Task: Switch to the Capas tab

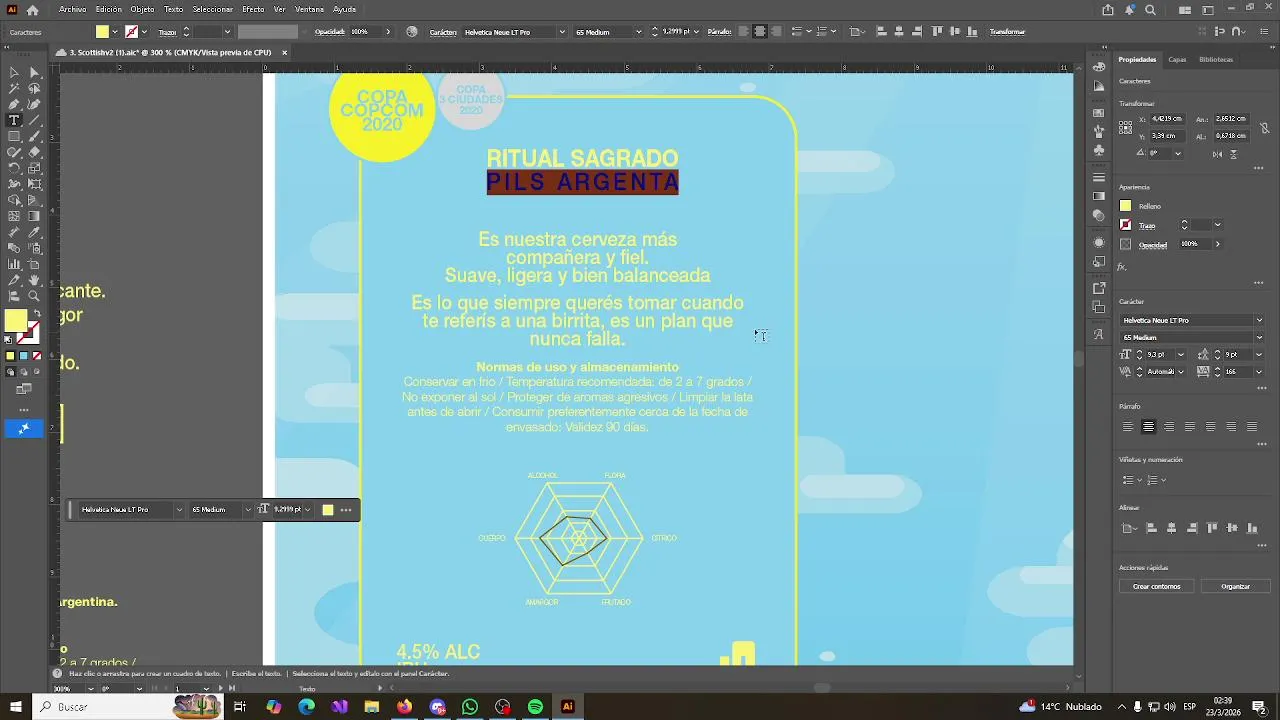Action: pos(1177,60)
